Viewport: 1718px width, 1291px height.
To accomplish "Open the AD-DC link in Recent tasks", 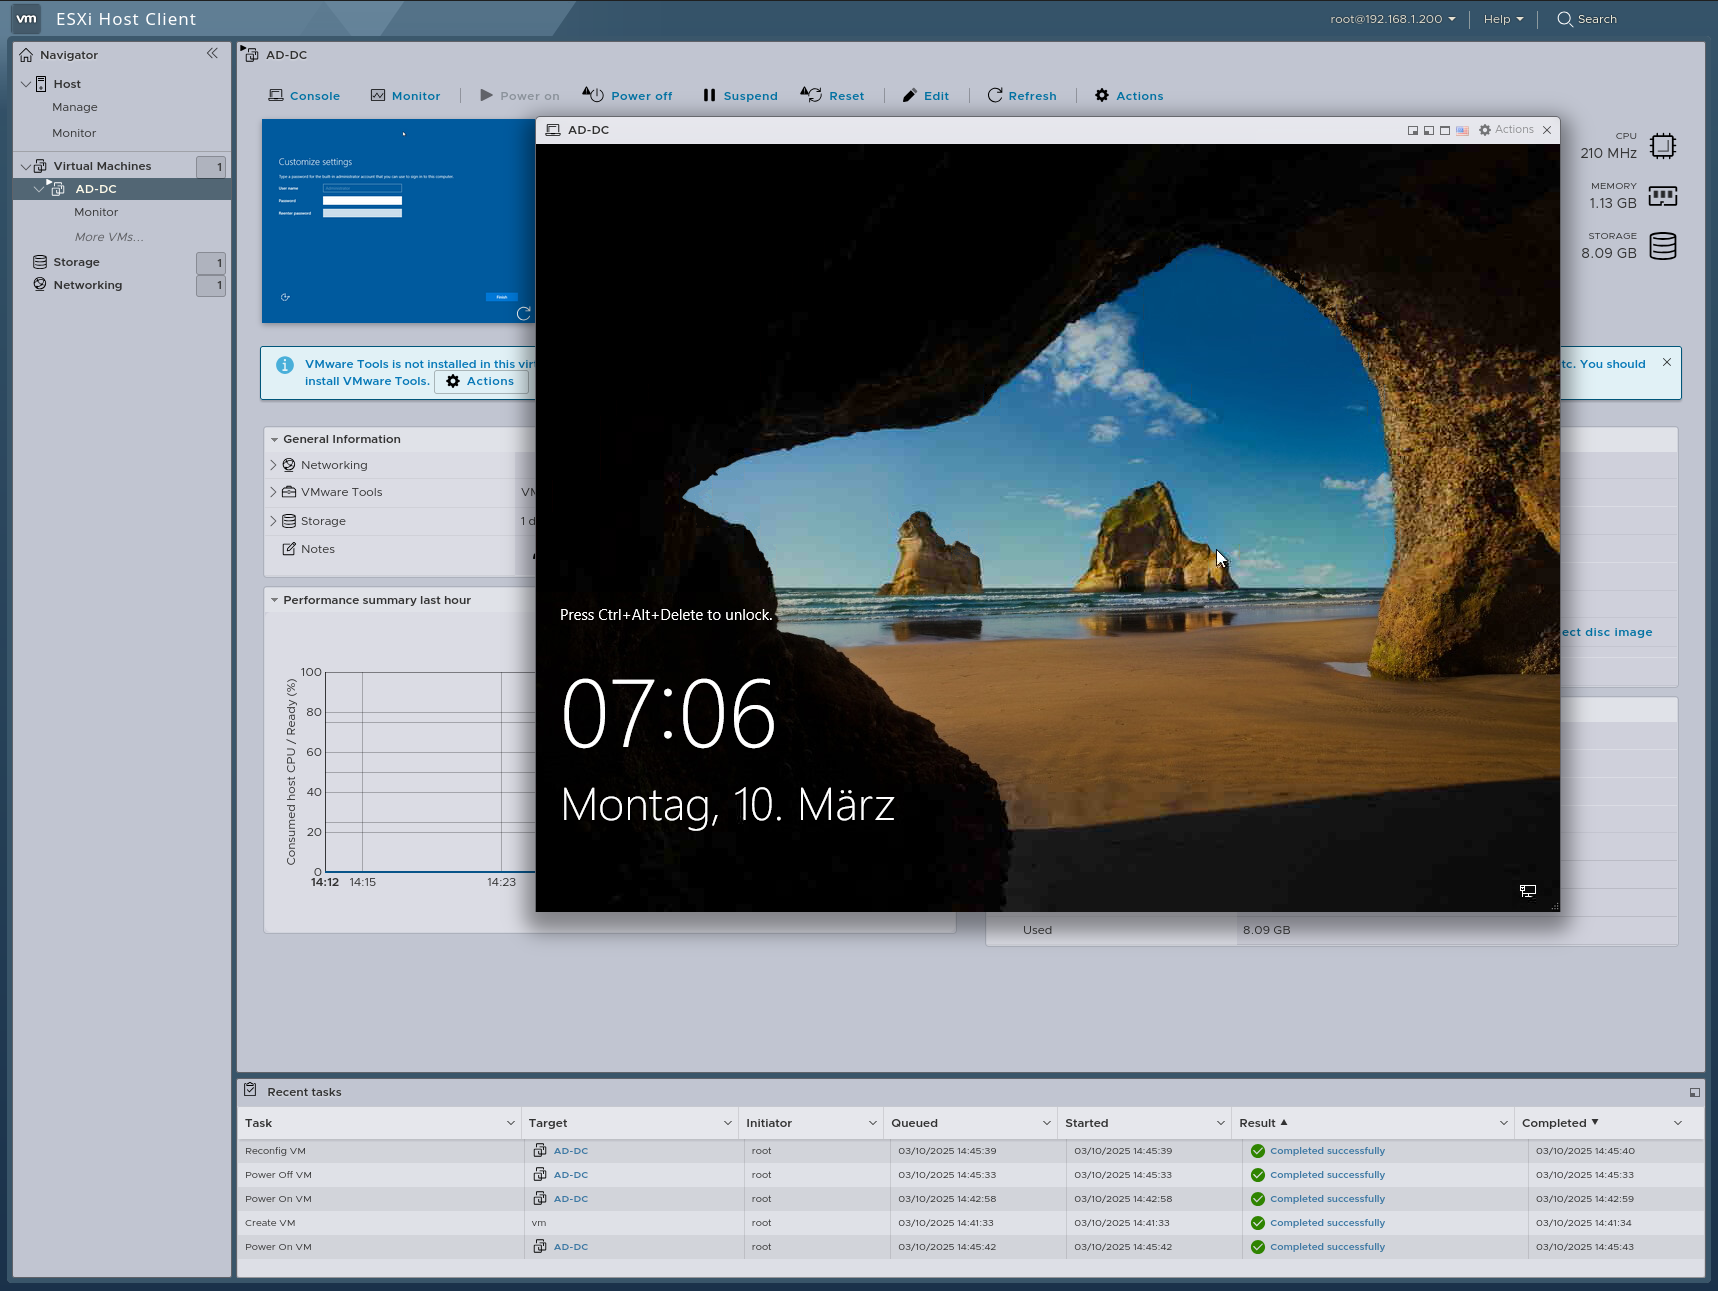I will (x=570, y=1150).
